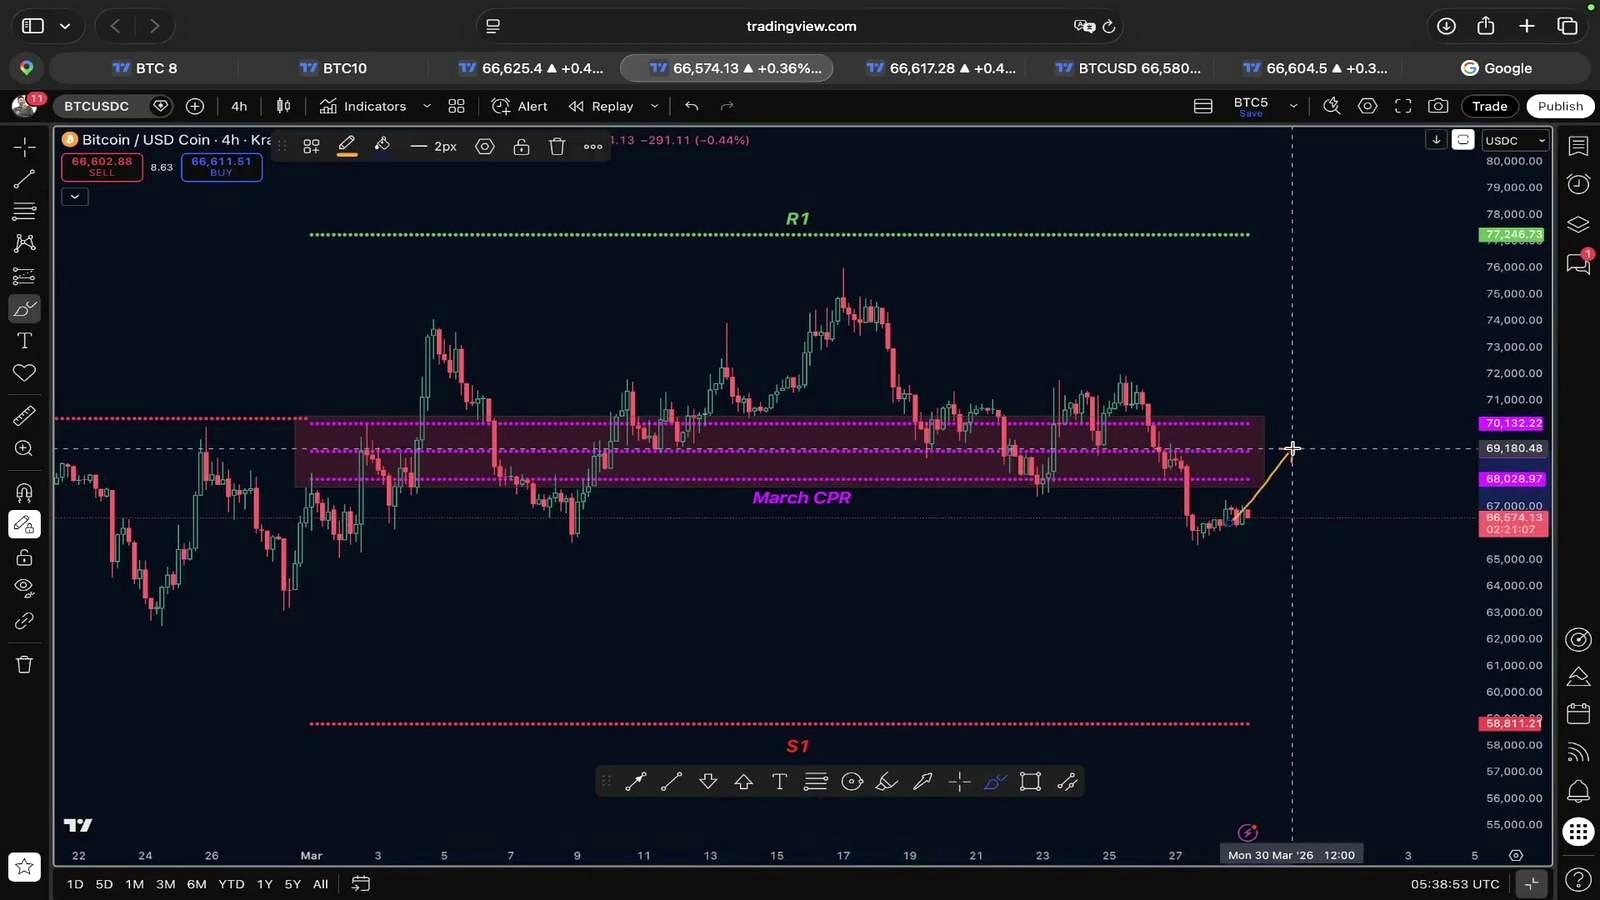Click the blue BUY price button

(221, 166)
